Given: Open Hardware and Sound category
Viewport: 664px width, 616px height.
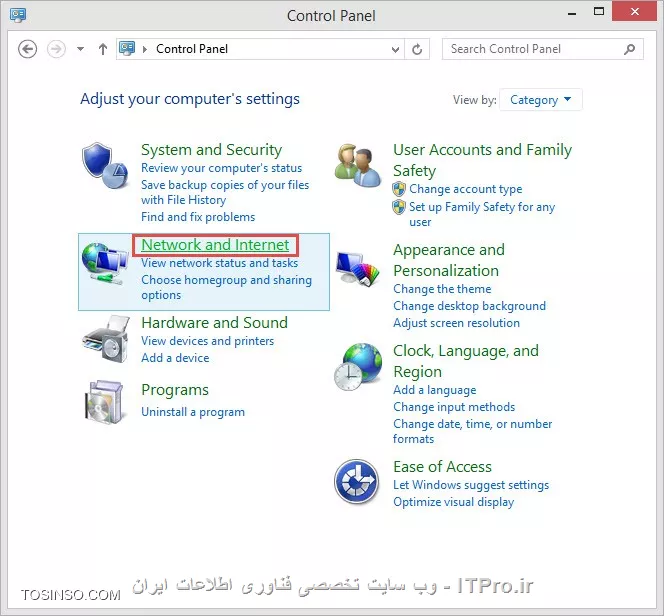Looking at the screenshot, I should (x=214, y=323).
